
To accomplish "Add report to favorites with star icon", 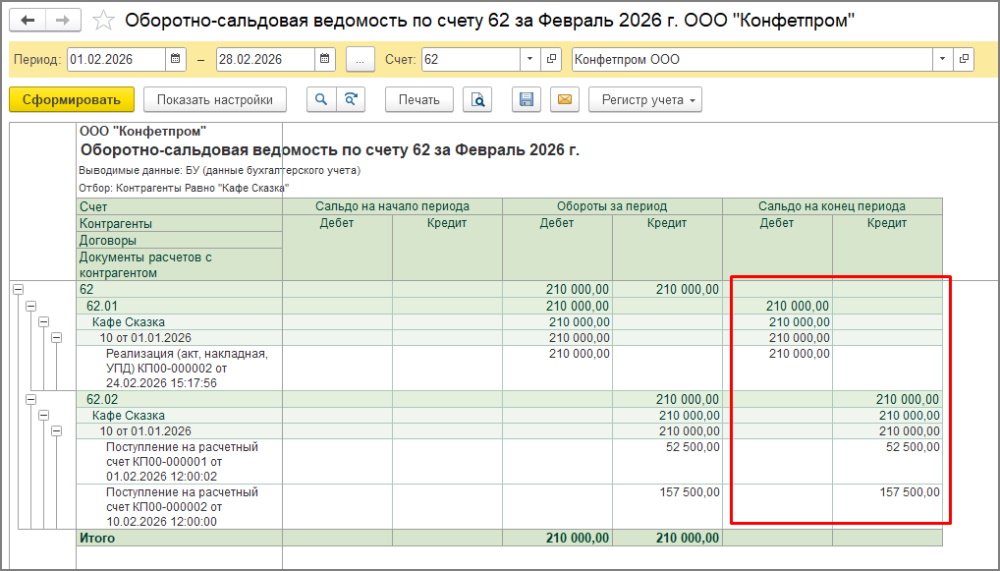I will (x=102, y=20).
